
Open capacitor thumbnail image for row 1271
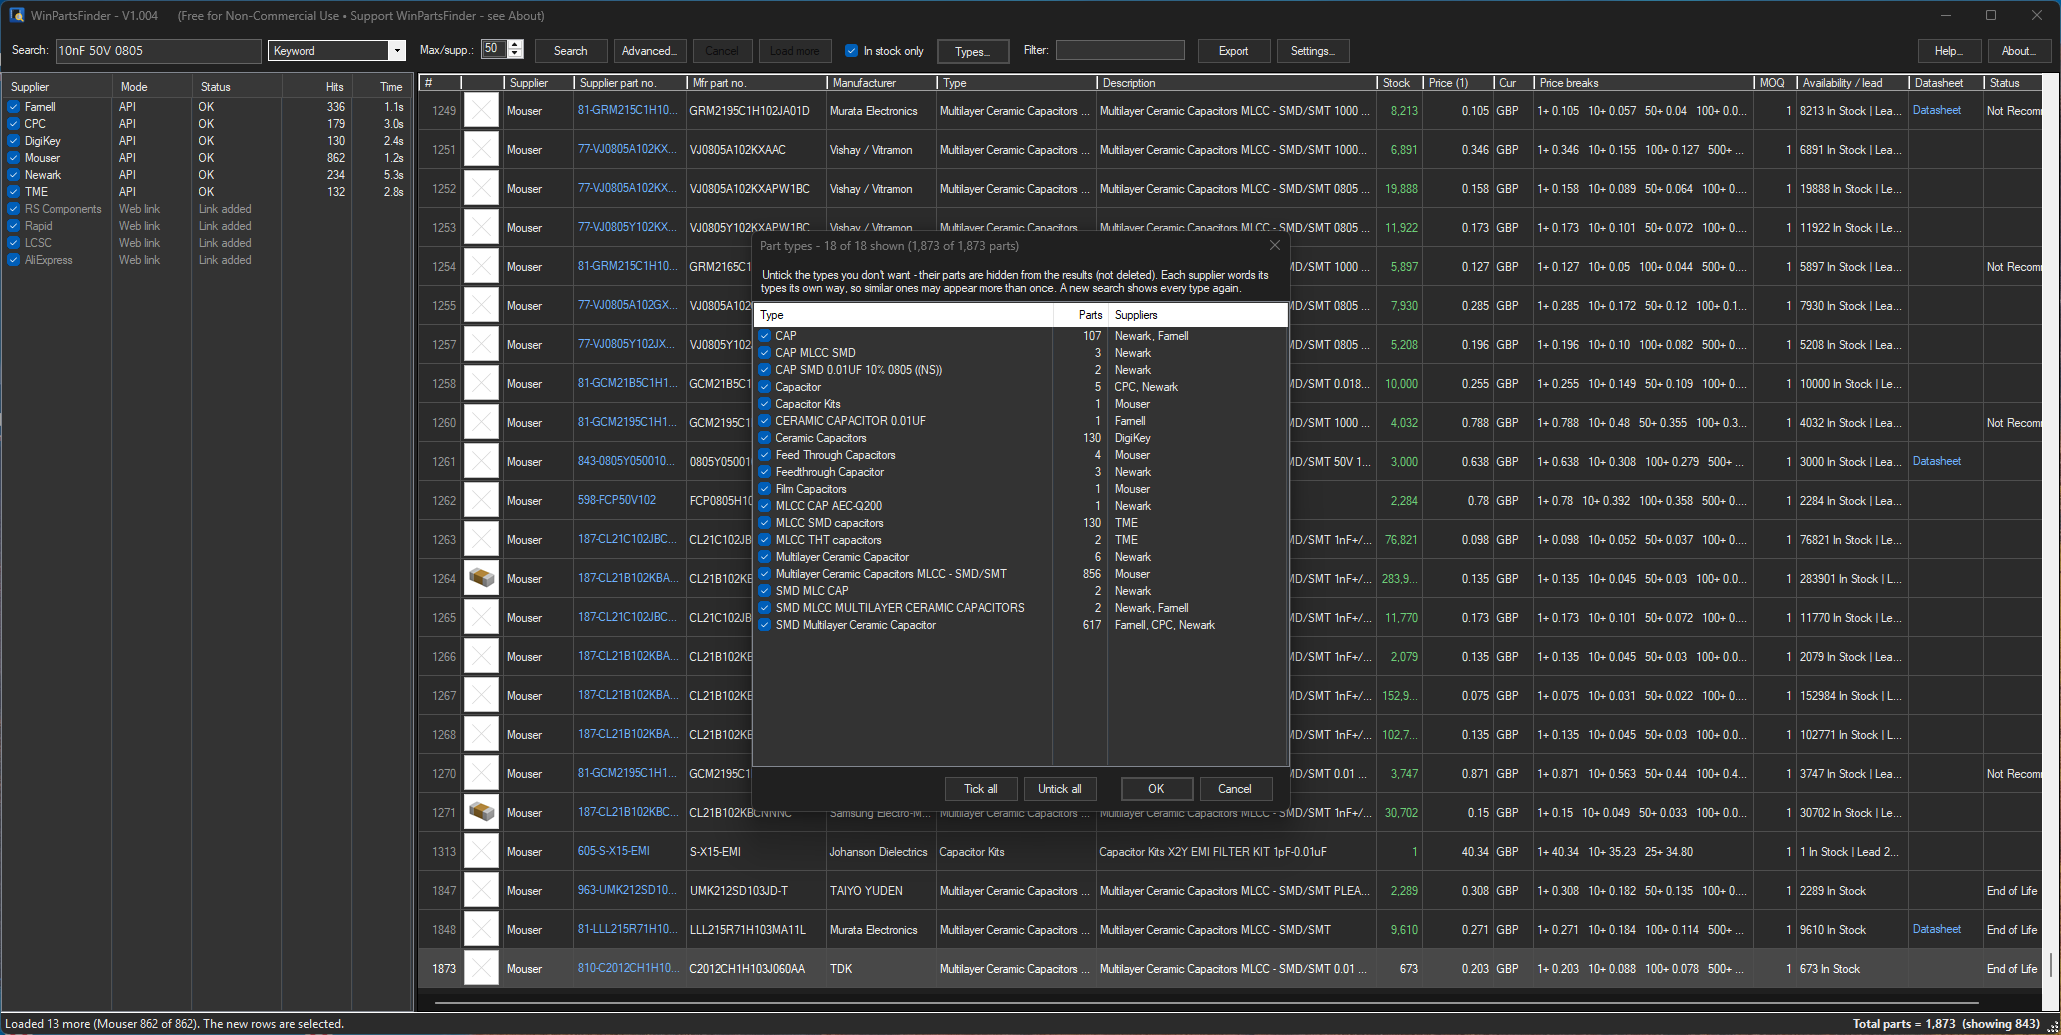click(x=482, y=812)
